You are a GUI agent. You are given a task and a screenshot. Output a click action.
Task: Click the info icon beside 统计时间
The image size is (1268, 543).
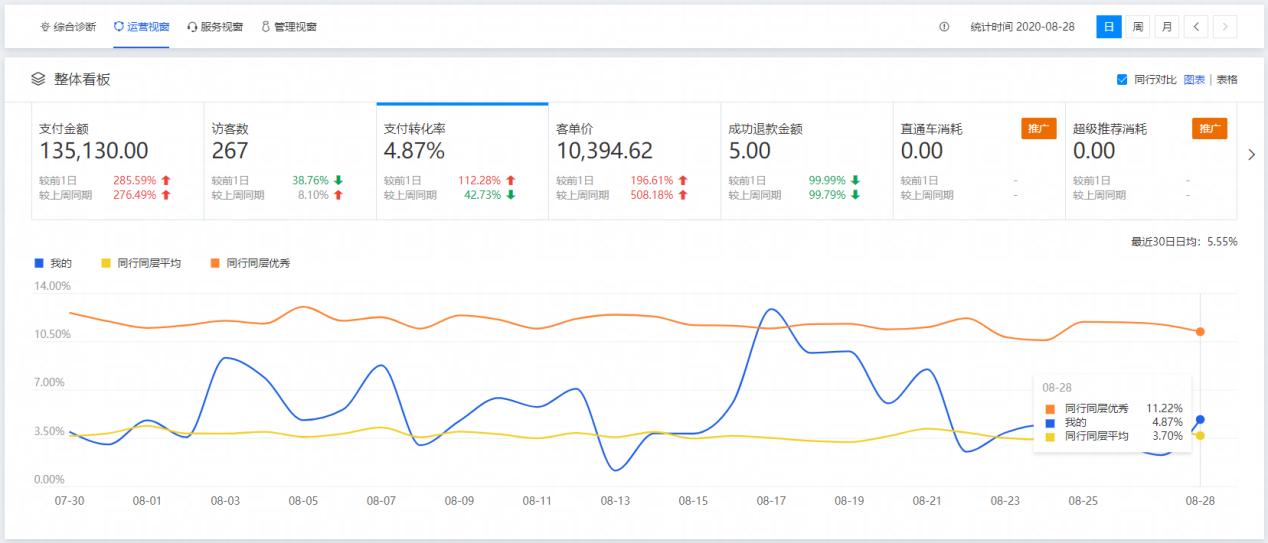[944, 27]
